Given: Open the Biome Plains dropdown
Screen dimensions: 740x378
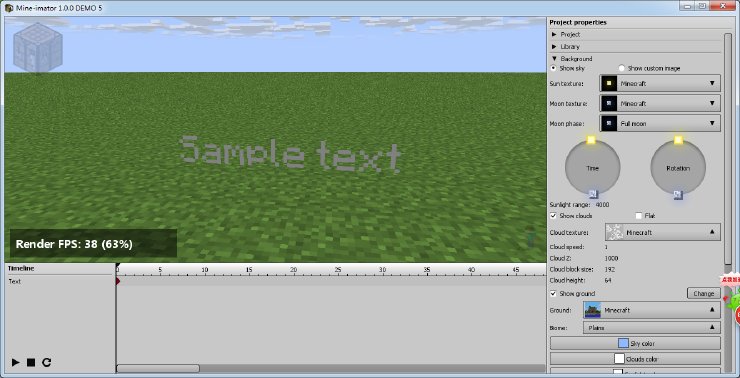Looking at the screenshot, I should coord(652,328).
